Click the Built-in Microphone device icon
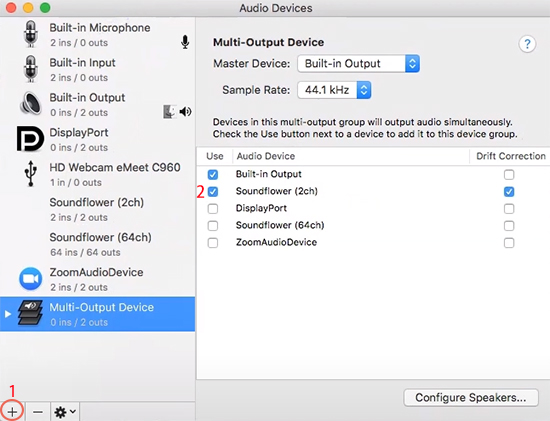This screenshot has height=421, width=550. point(31,34)
